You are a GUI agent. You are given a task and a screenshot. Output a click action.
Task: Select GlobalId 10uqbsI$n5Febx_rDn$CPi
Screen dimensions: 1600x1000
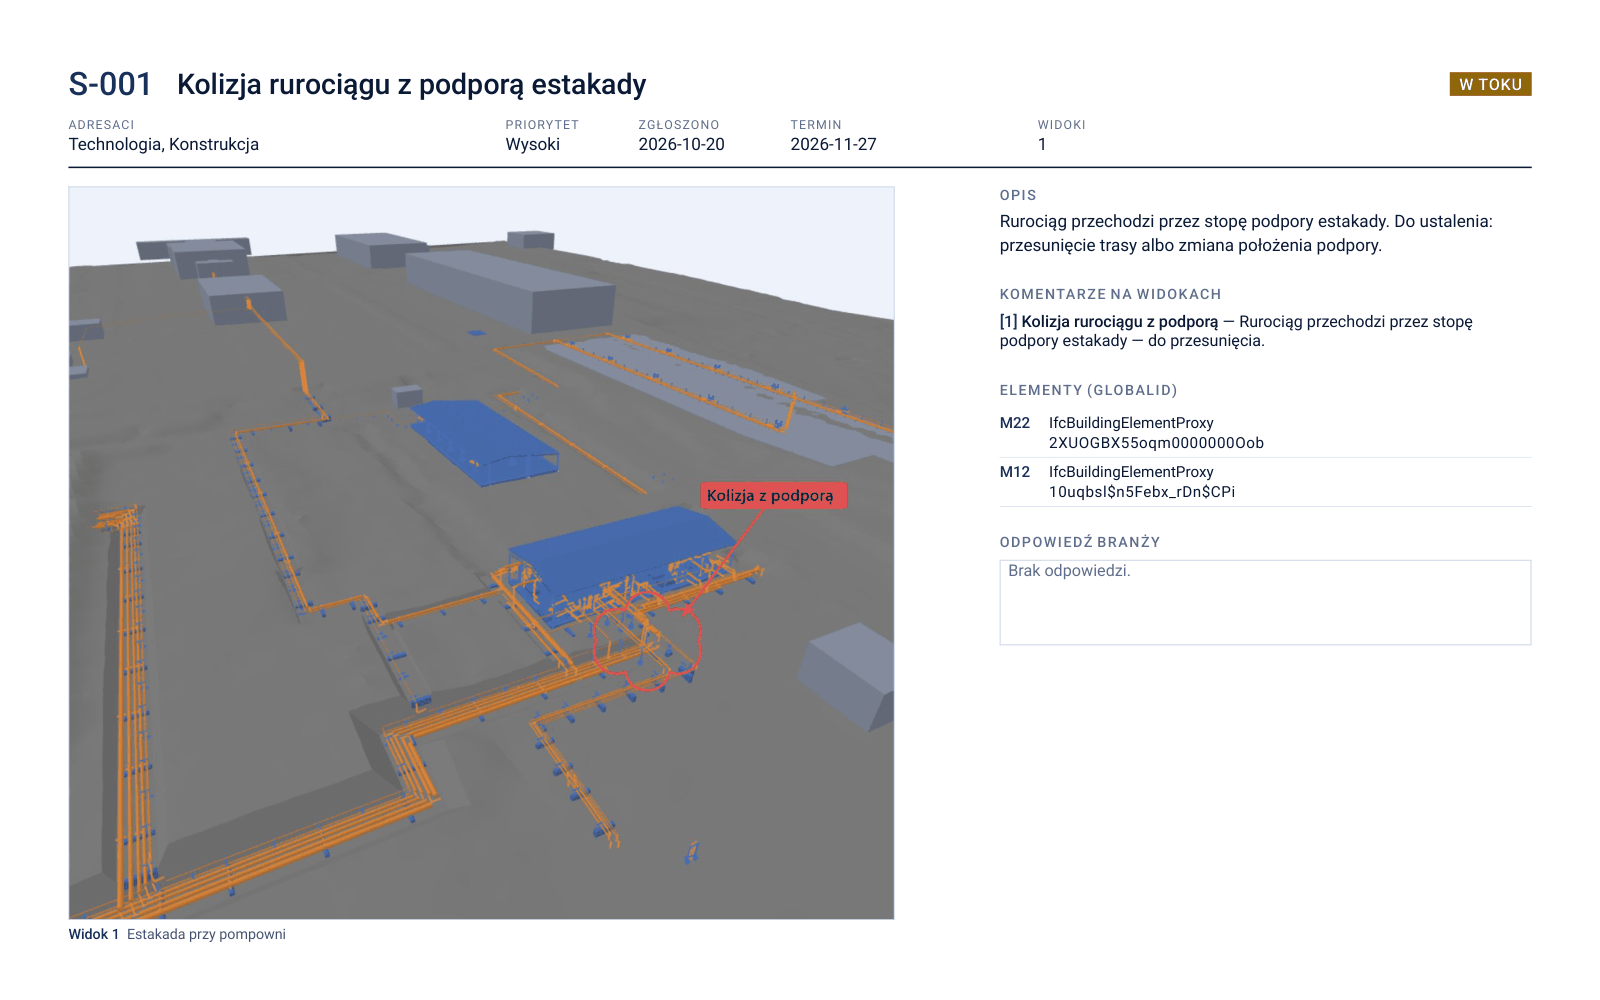1142,492
